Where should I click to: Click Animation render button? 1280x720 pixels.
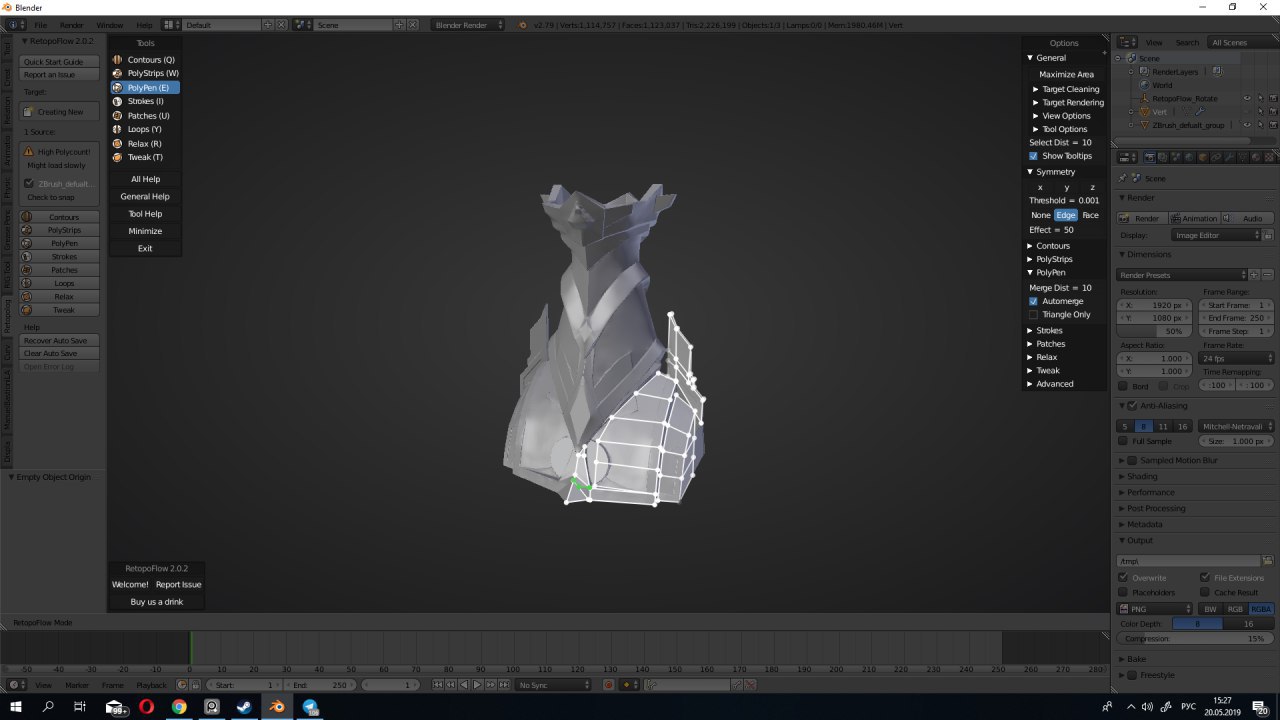pos(1194,218)
